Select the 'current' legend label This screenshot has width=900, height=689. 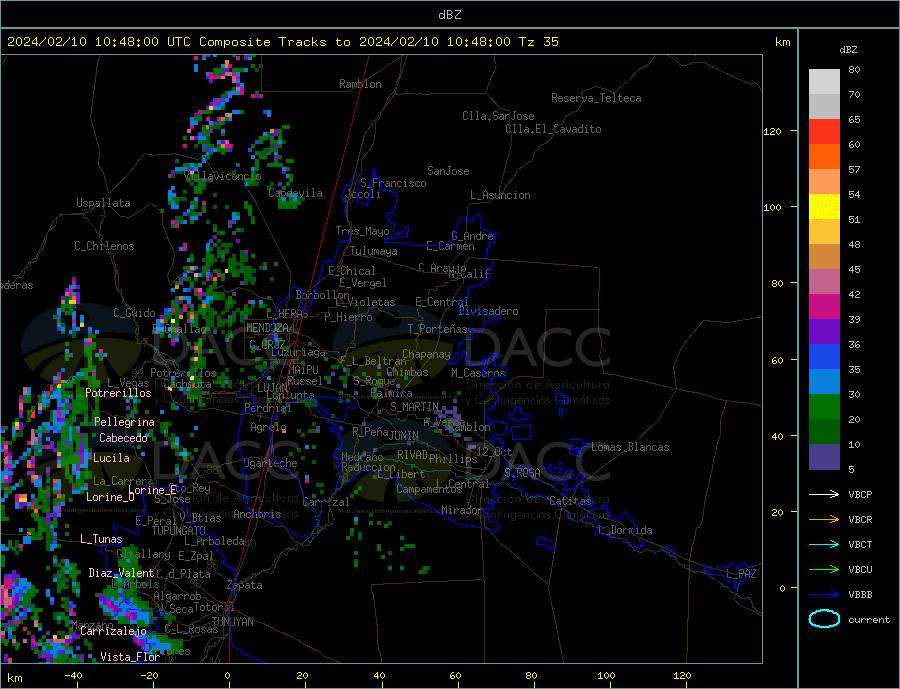tap(869, 620)
